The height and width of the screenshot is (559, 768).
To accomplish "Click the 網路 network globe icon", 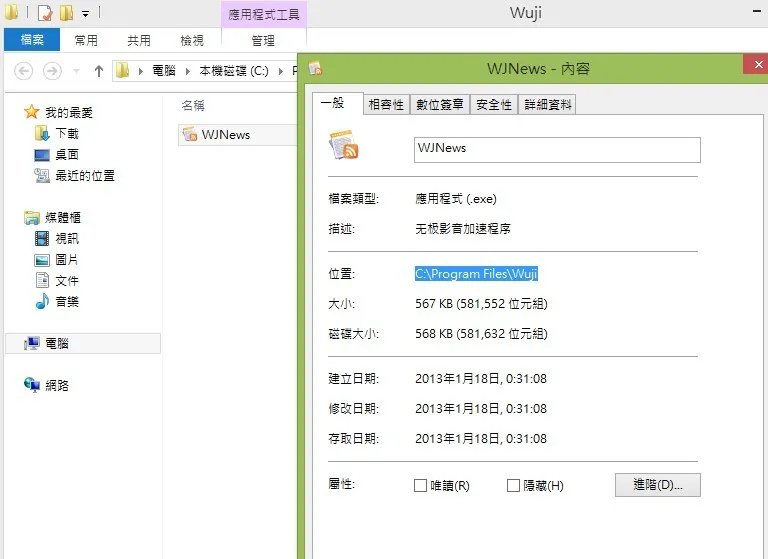I will (32, 385).
